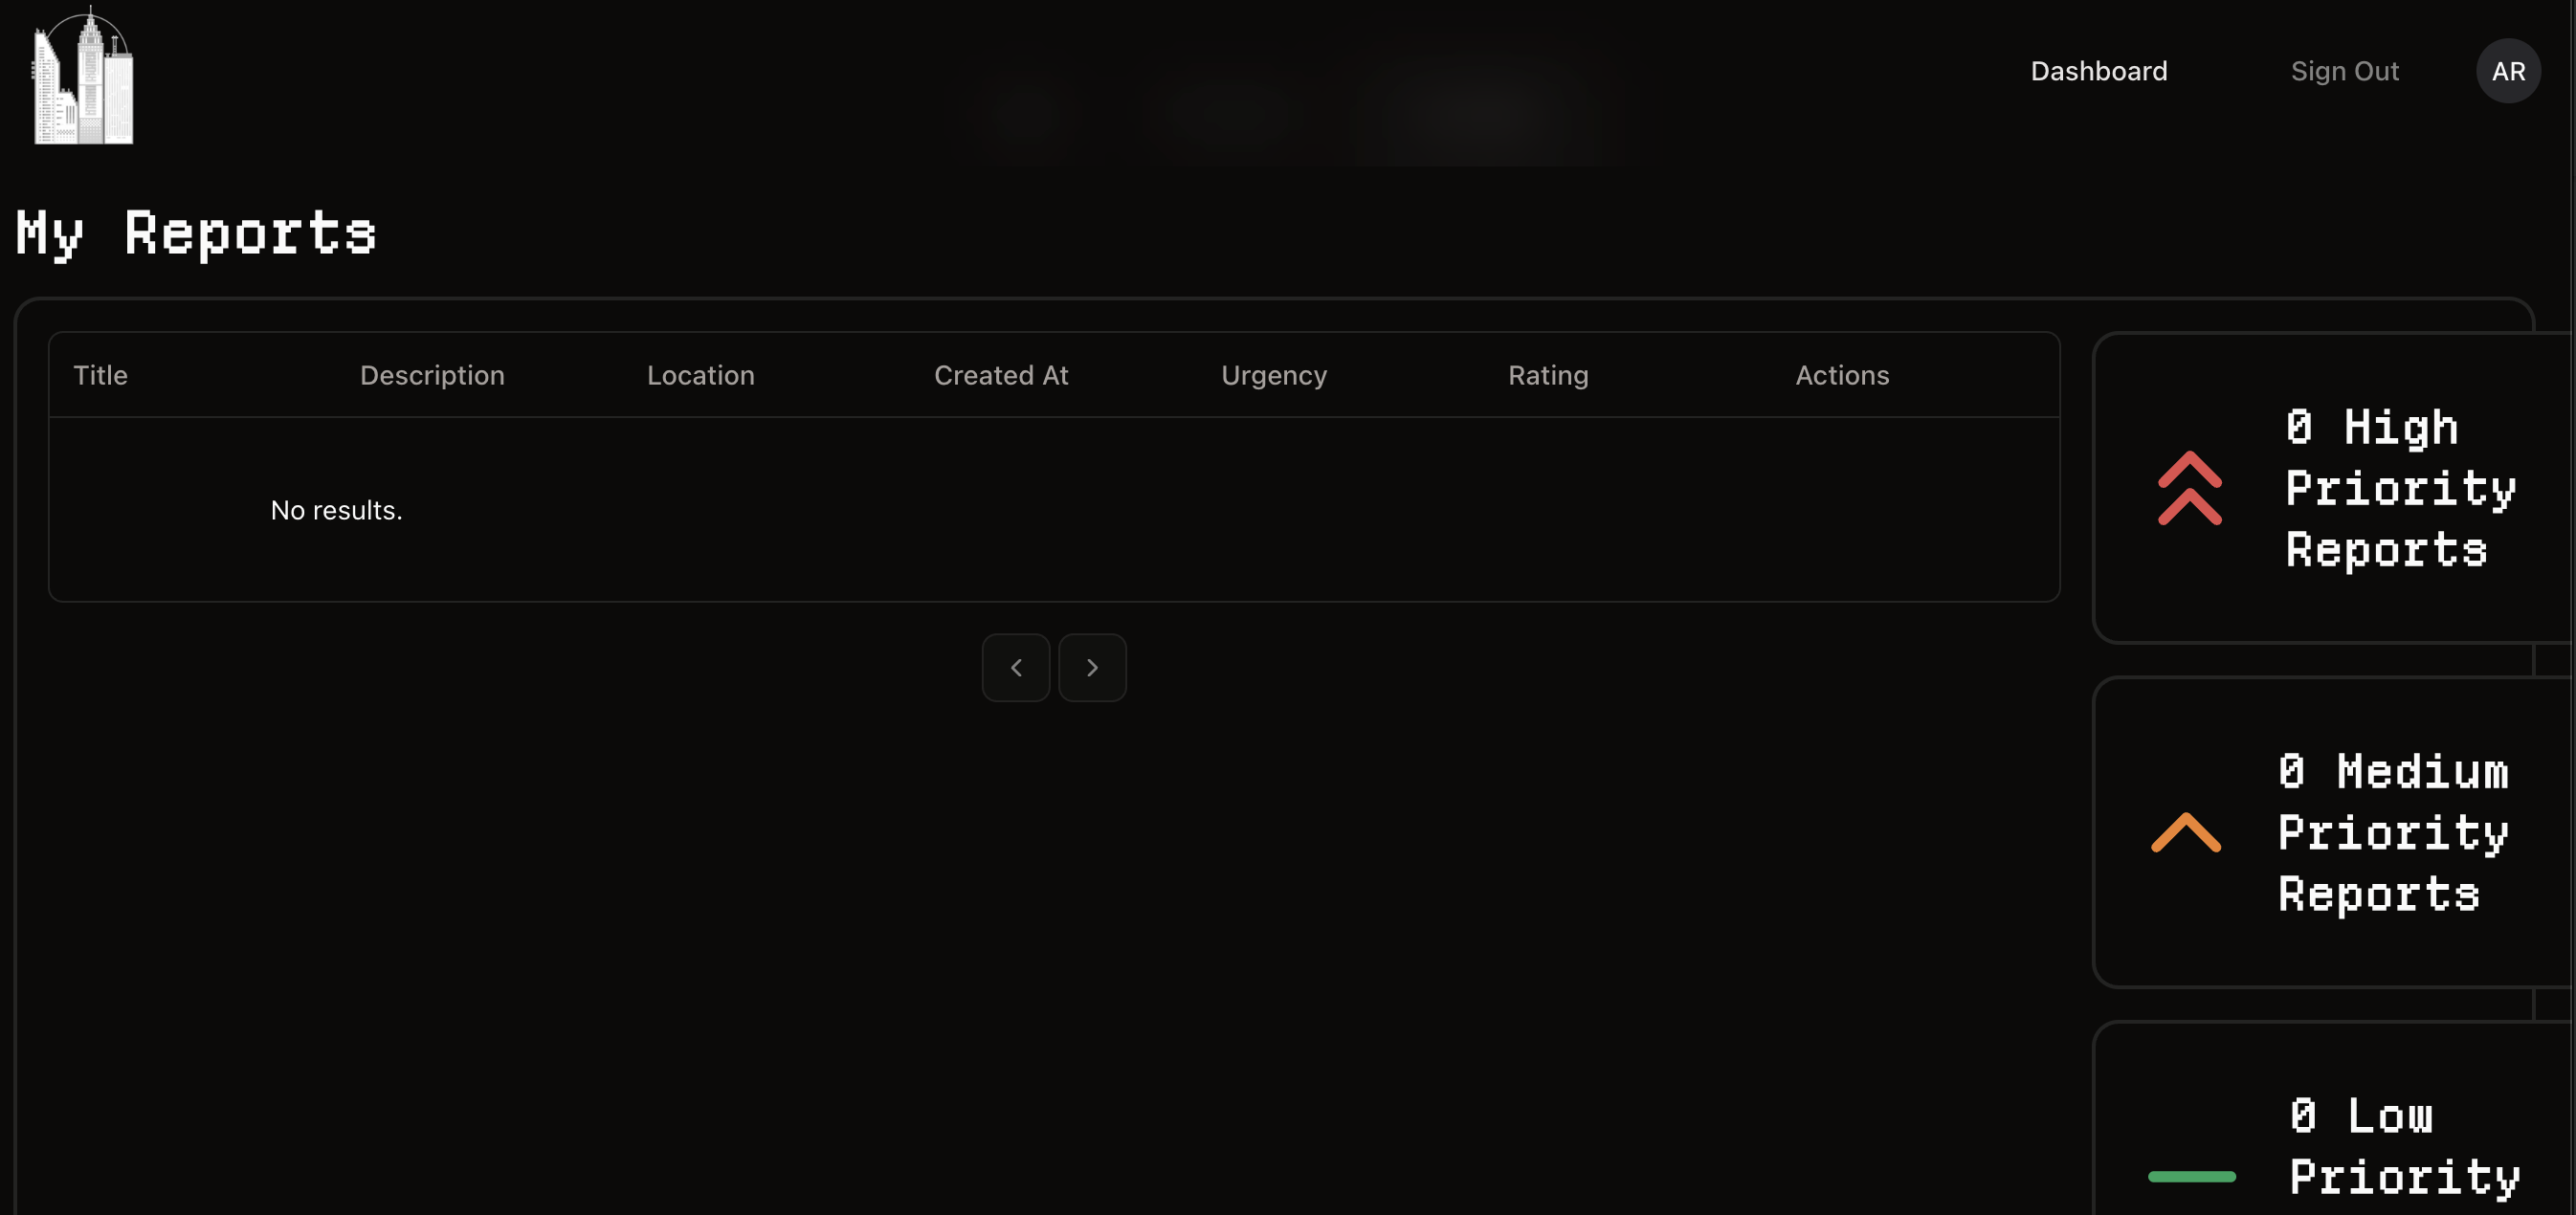
Task: Click the city skyline logo
Action: pyautogui.click(x=84, y=76)
